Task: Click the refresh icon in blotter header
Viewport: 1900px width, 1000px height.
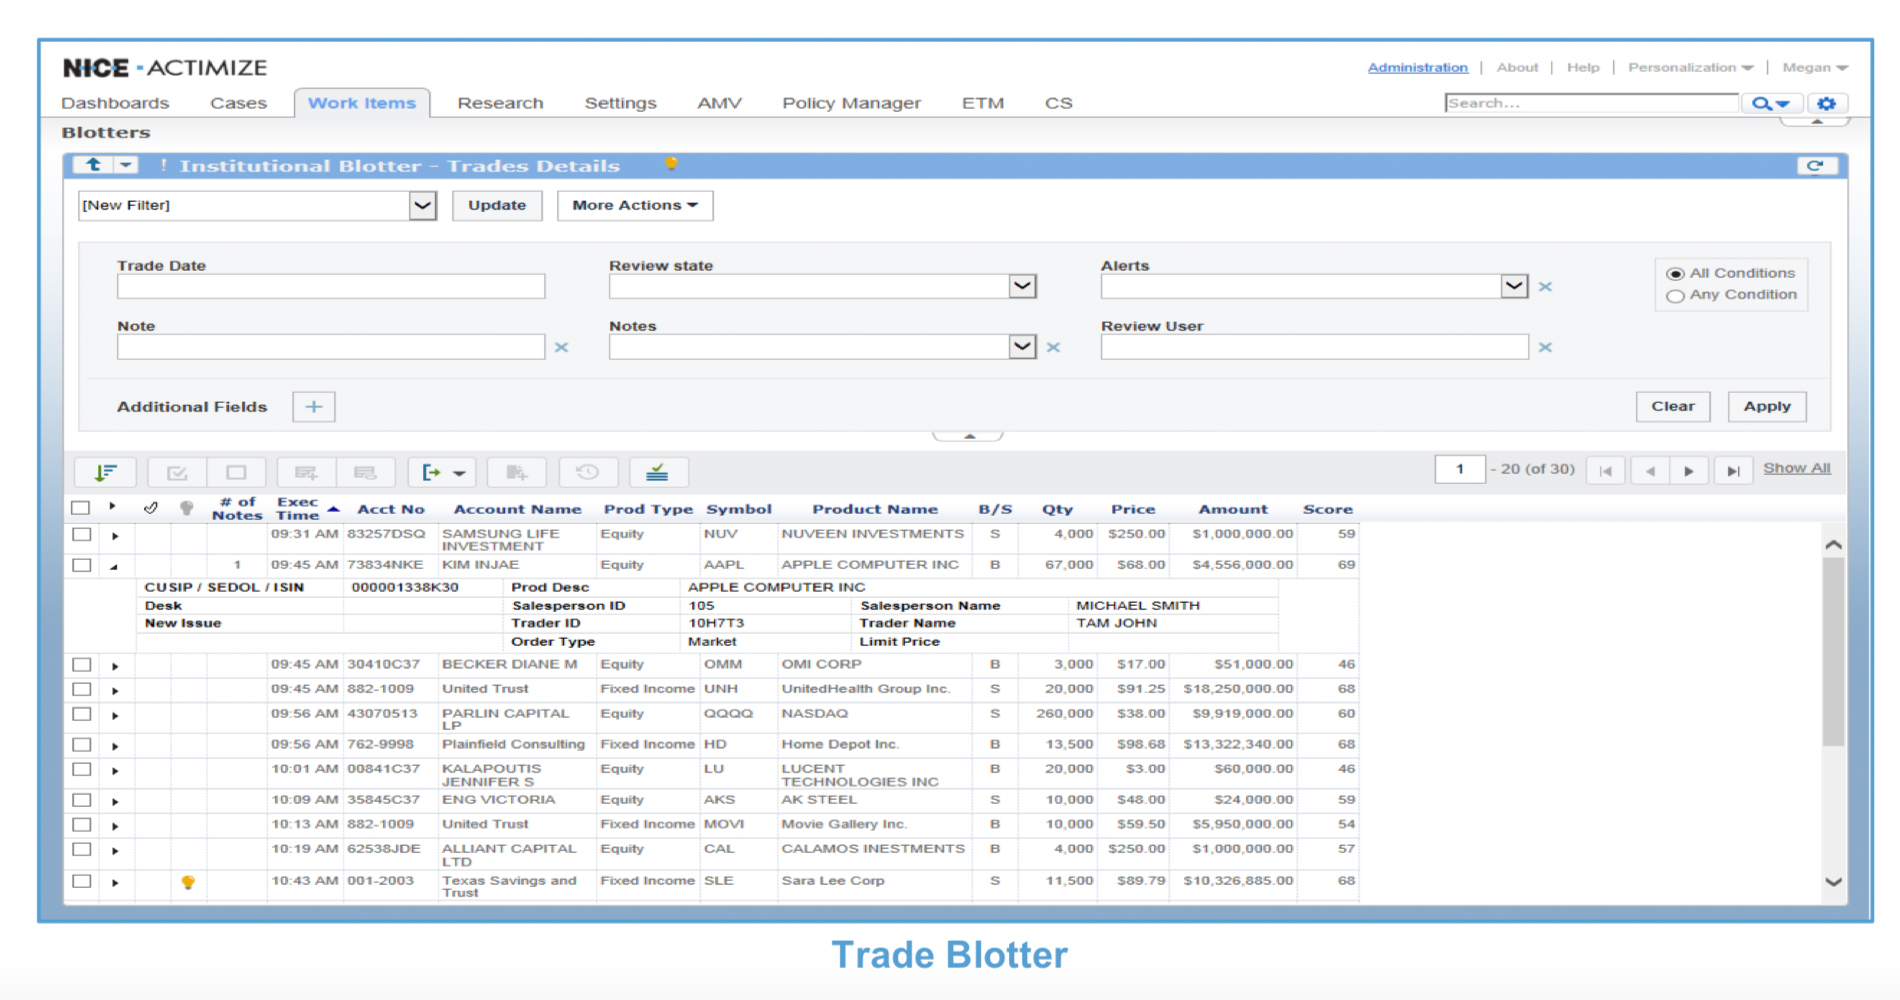Action: 1815,166
